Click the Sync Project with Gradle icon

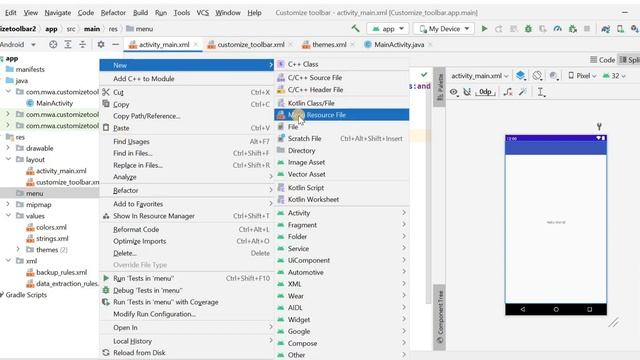pos(606,29)
